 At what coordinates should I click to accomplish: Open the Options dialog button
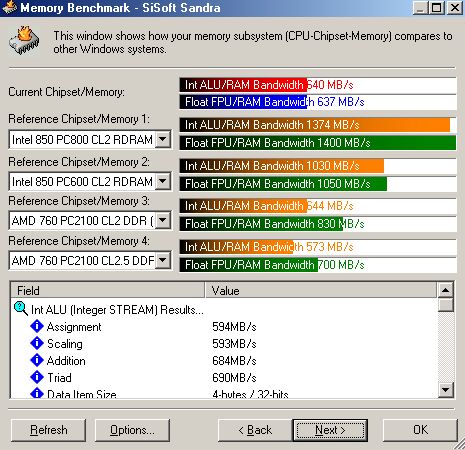click(132, 430)
